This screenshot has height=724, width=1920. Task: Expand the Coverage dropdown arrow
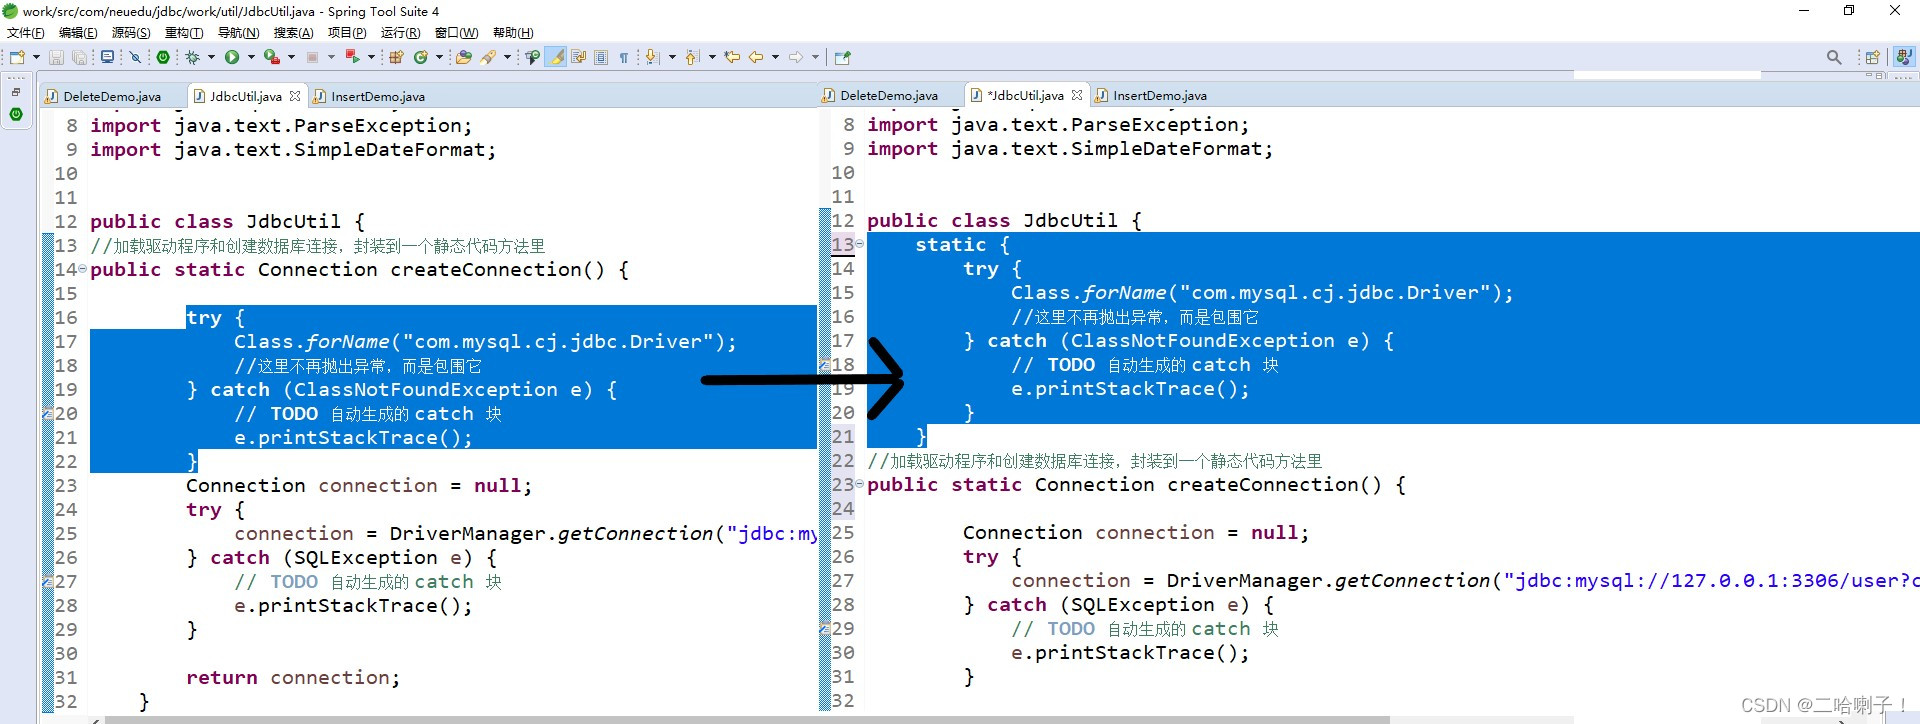[291, 57]
